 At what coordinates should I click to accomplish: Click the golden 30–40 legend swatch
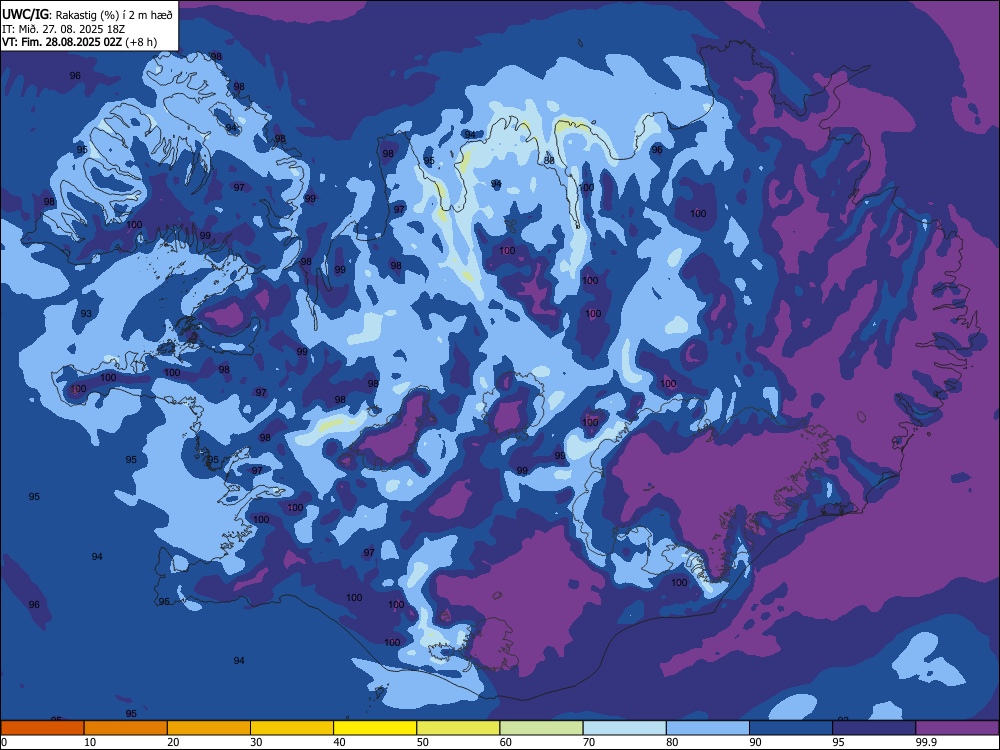(292, 728)
